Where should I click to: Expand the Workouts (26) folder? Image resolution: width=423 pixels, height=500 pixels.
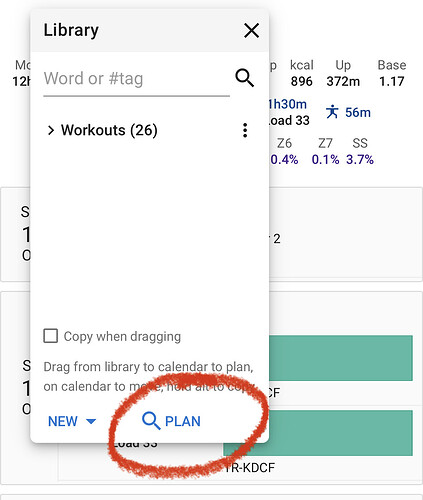point(51,130)
